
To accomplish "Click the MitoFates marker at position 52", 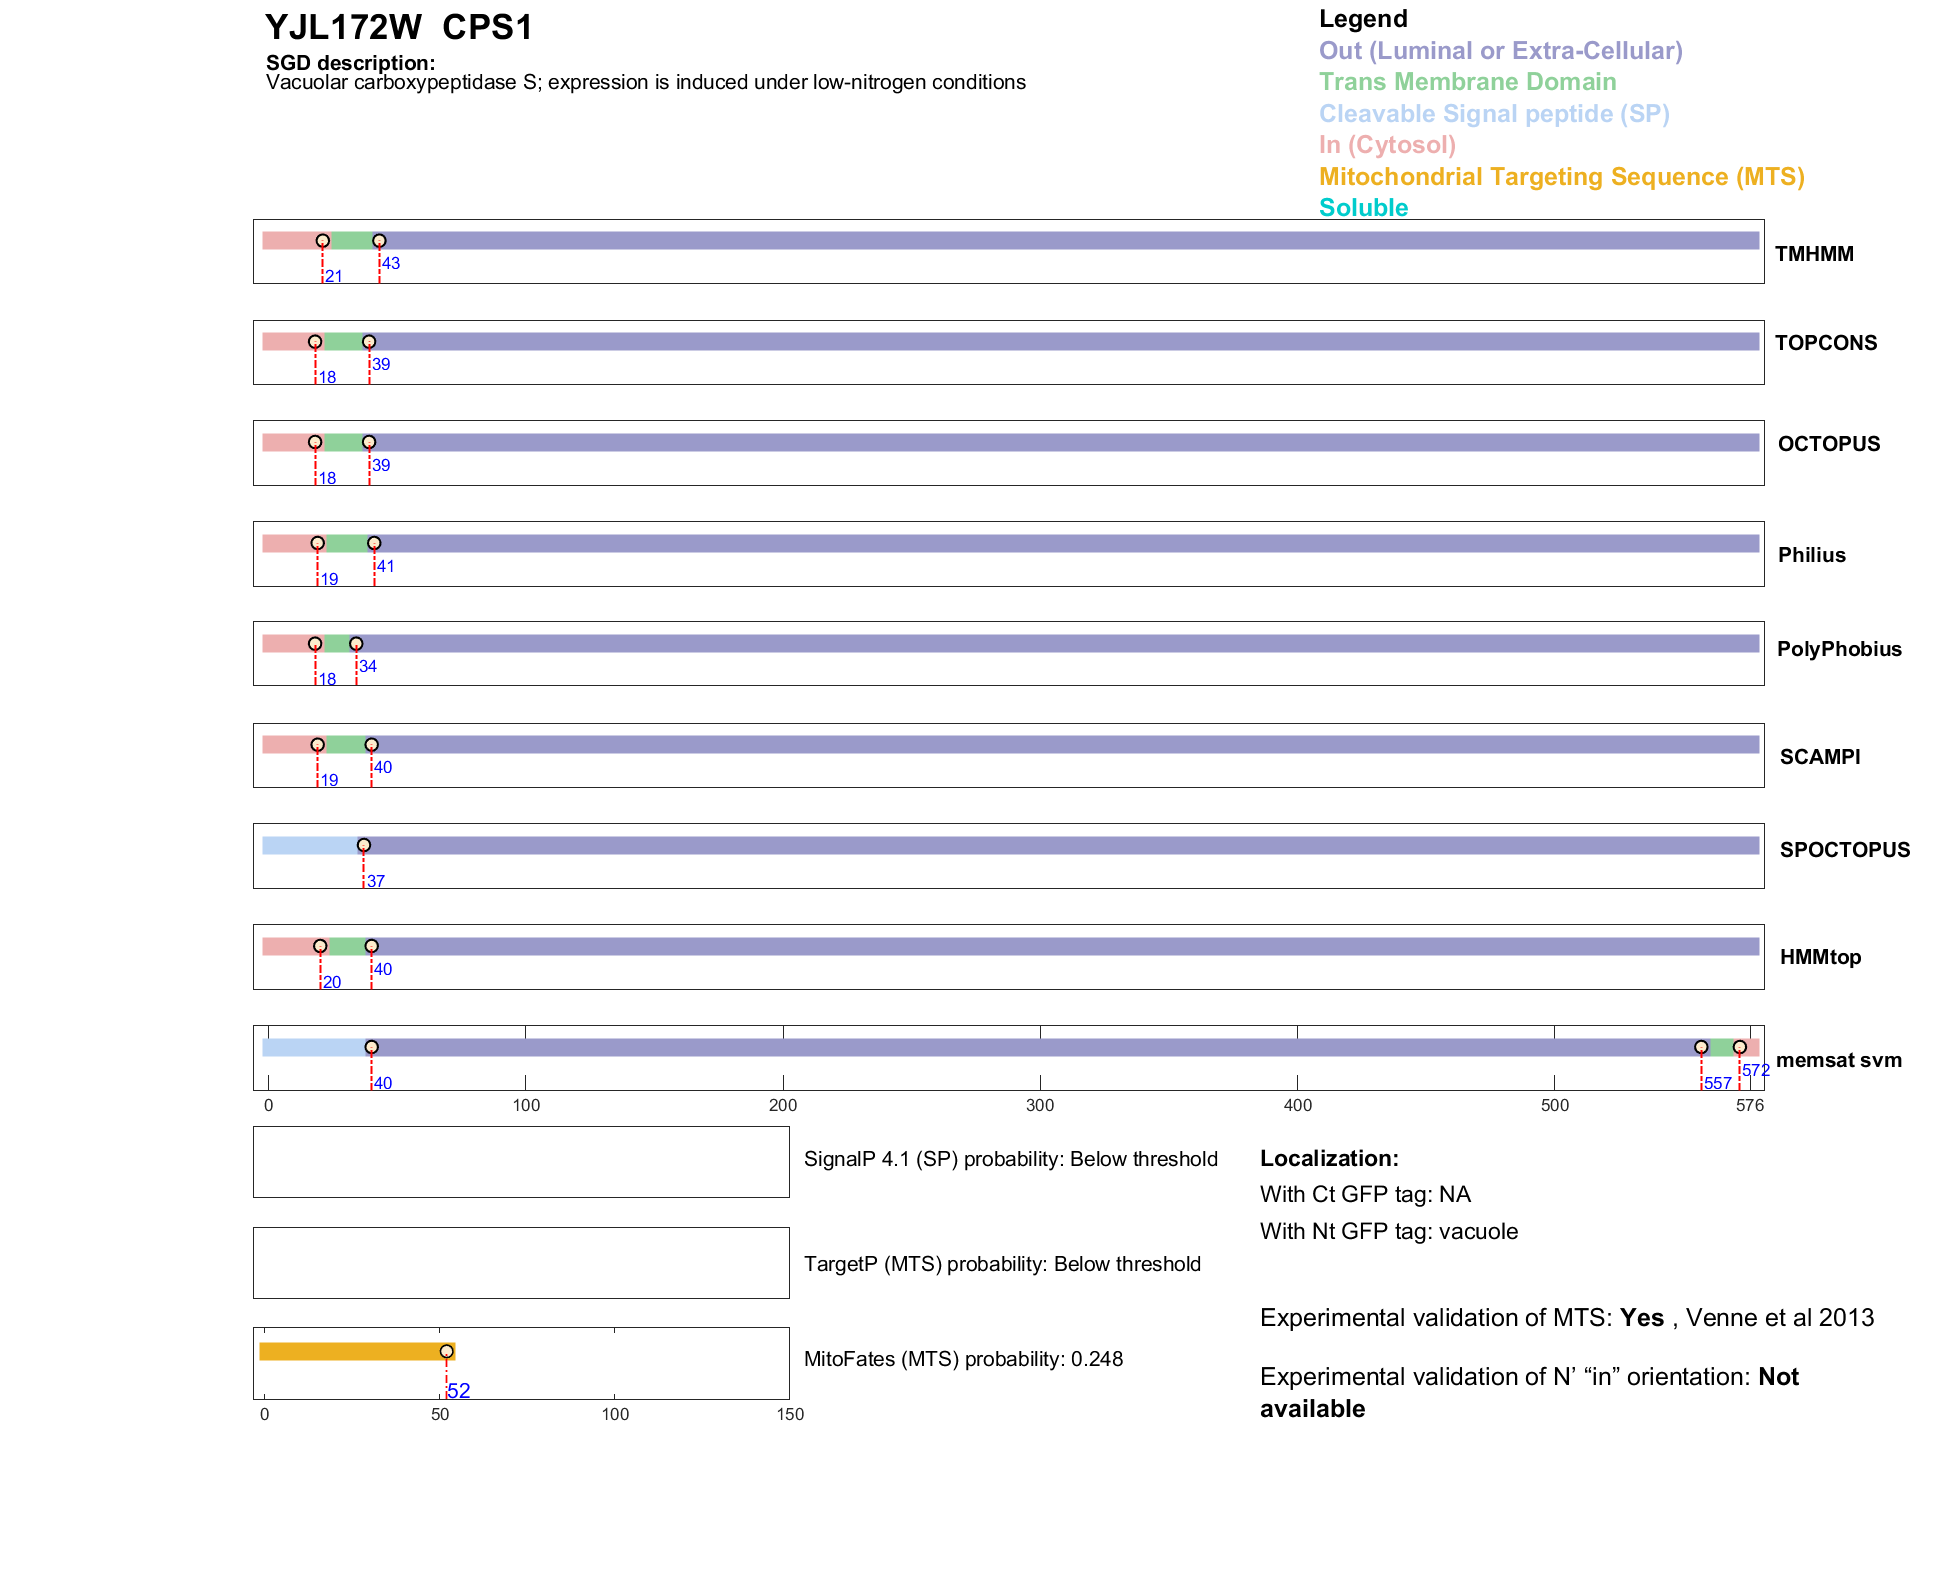I will coord(447,1352).
